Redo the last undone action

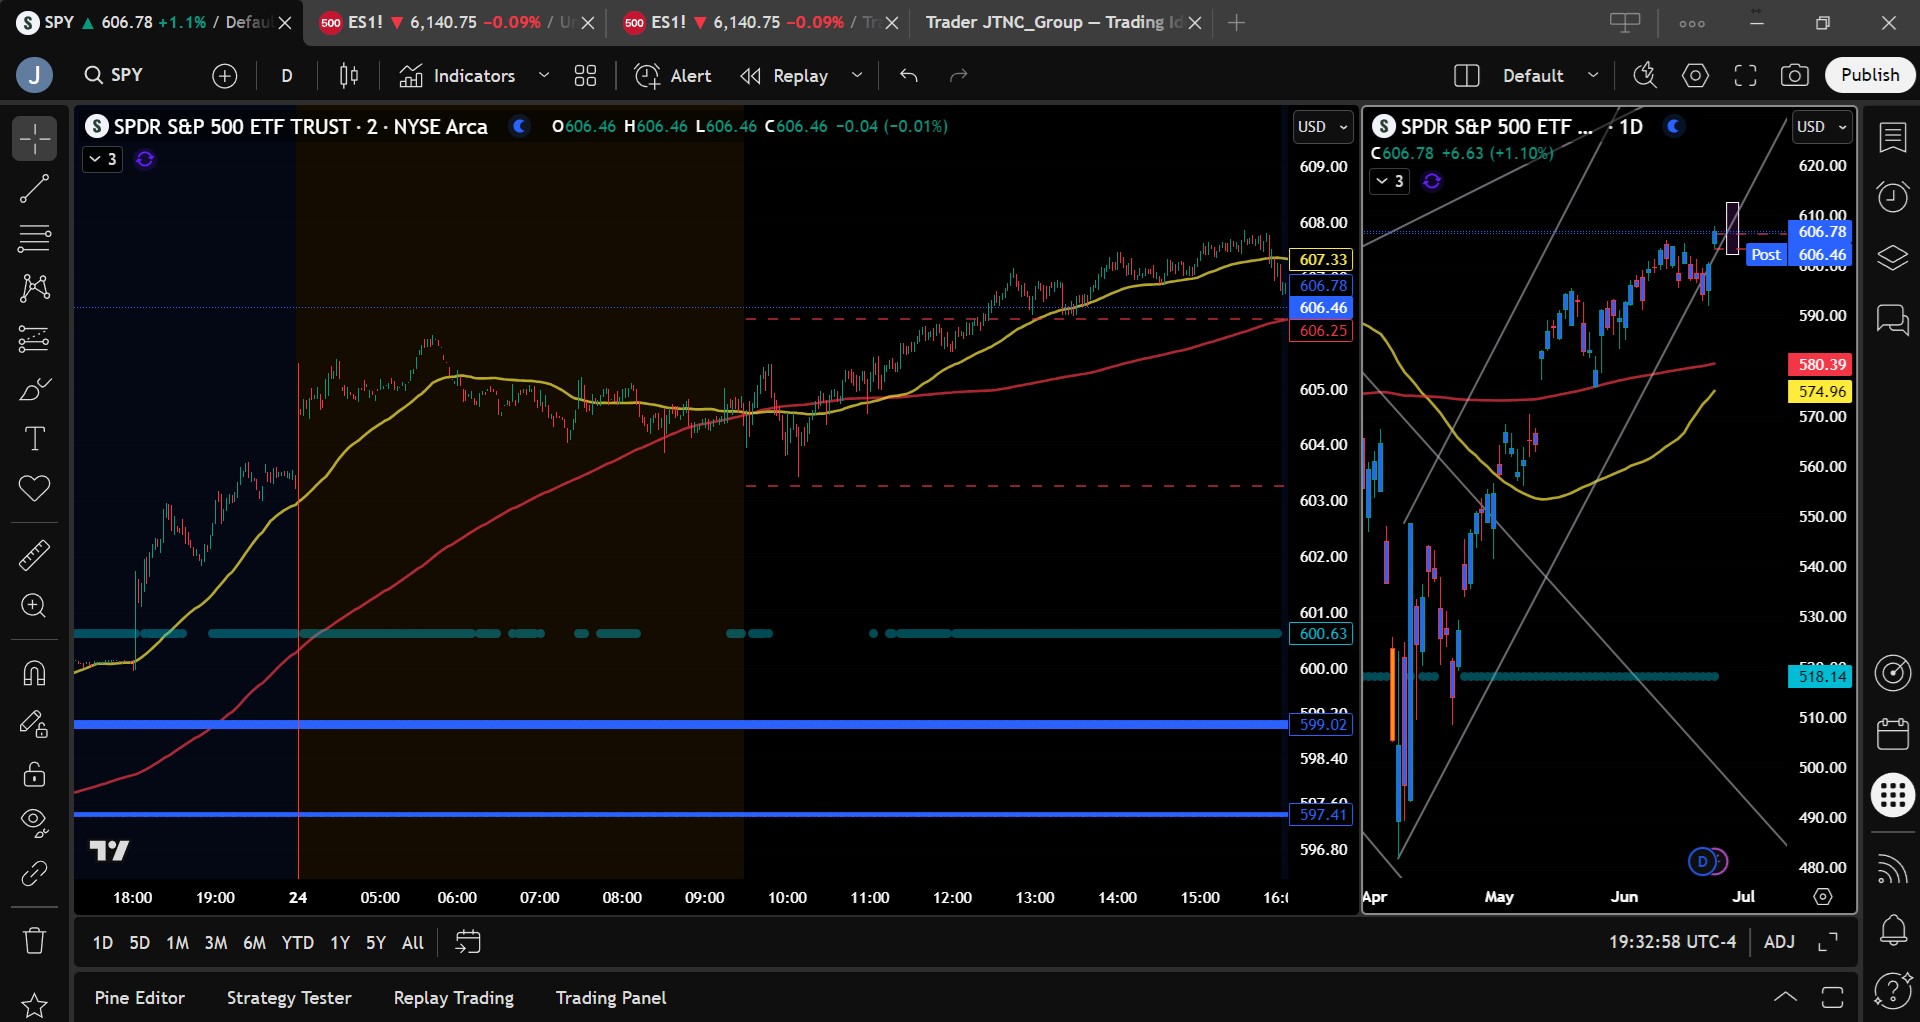click(x=959, y=75)
